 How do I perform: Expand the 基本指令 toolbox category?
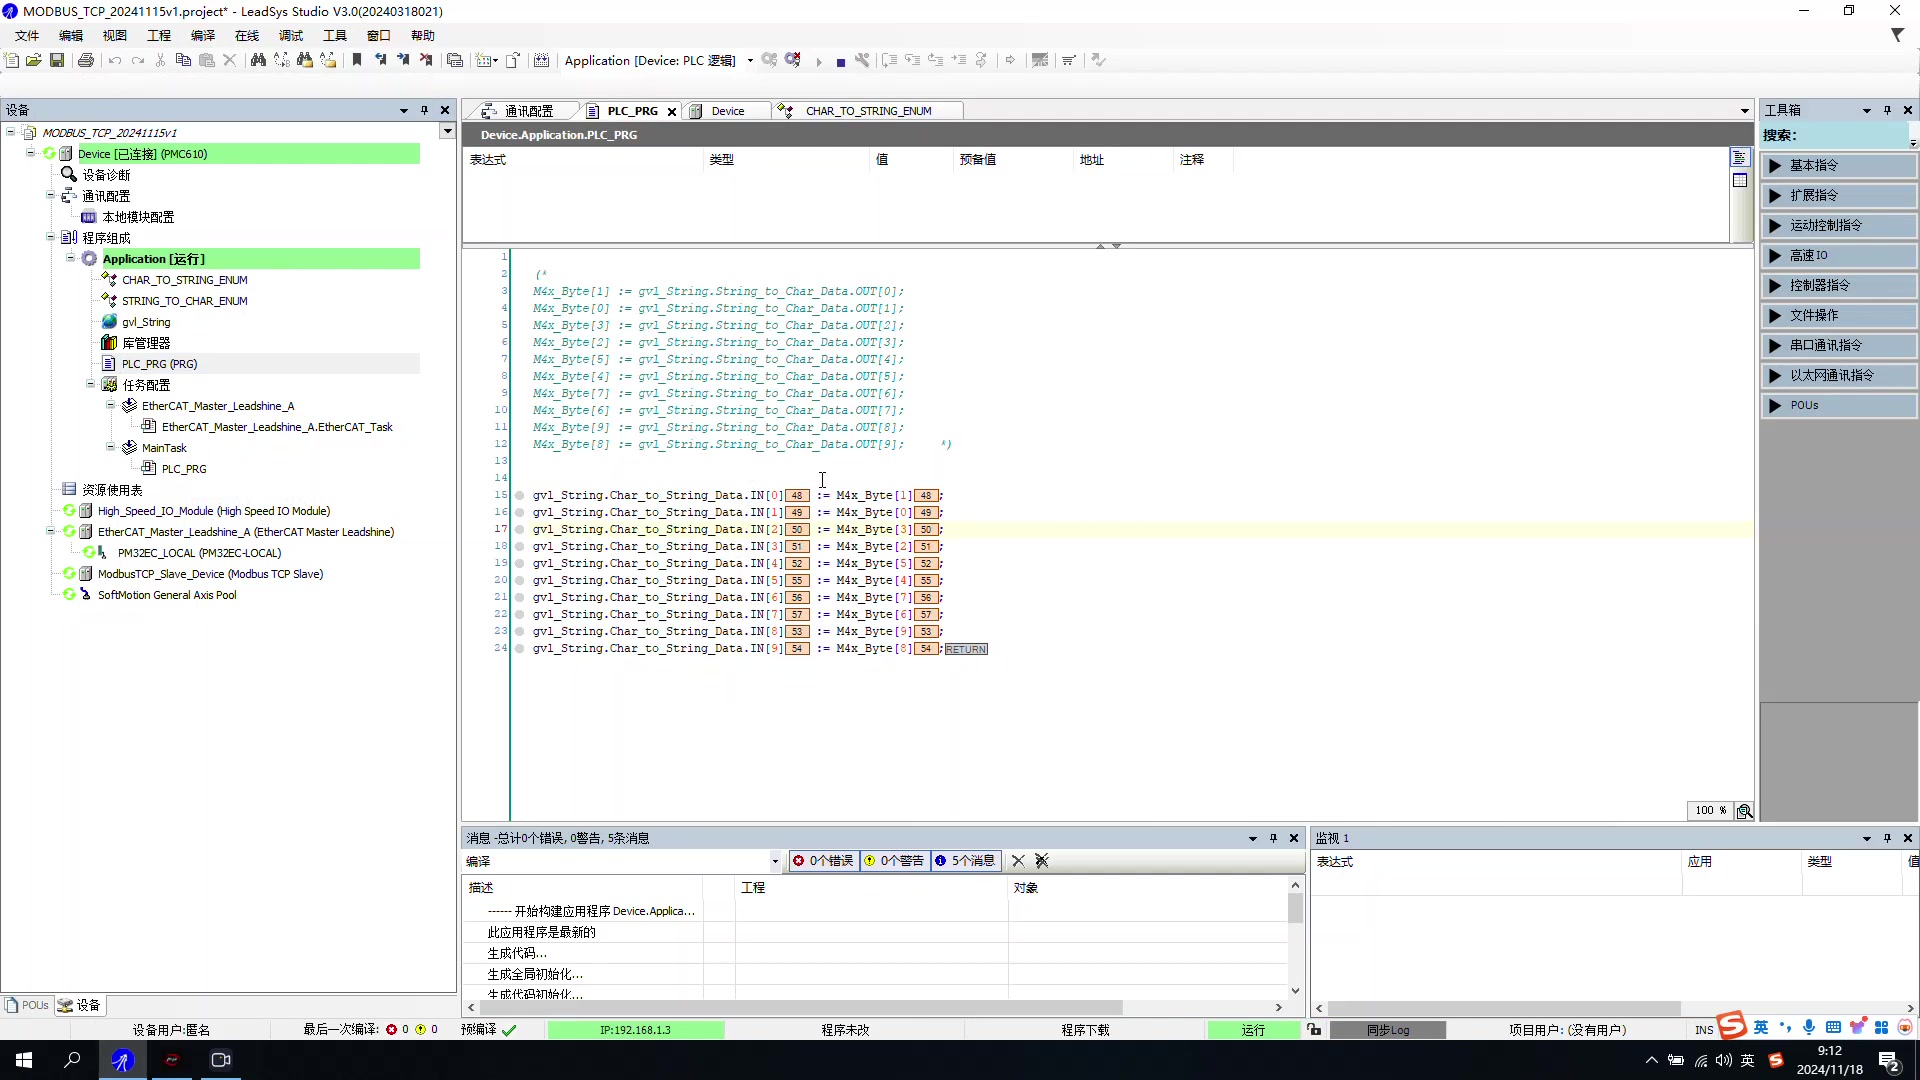pos(1838,166)
